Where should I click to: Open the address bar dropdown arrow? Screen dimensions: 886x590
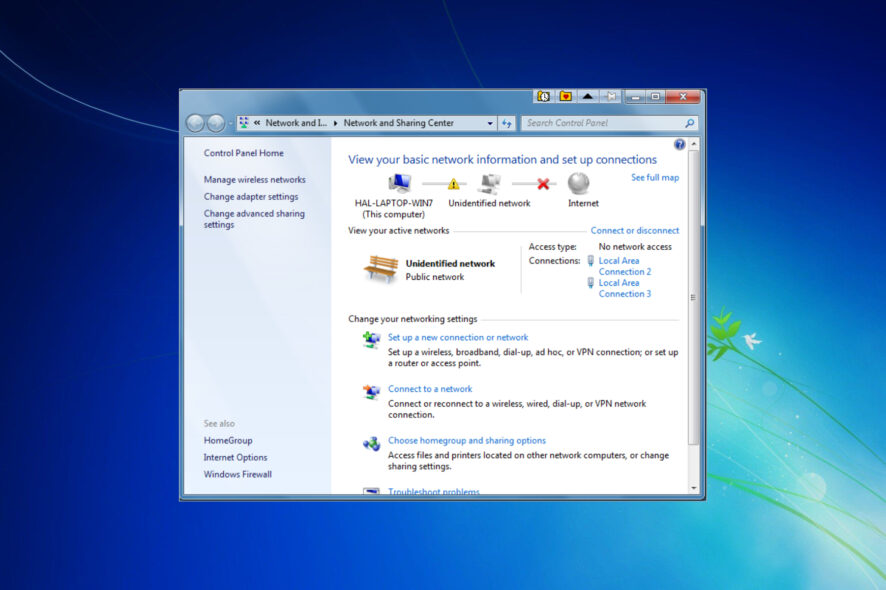pos(489,122)
